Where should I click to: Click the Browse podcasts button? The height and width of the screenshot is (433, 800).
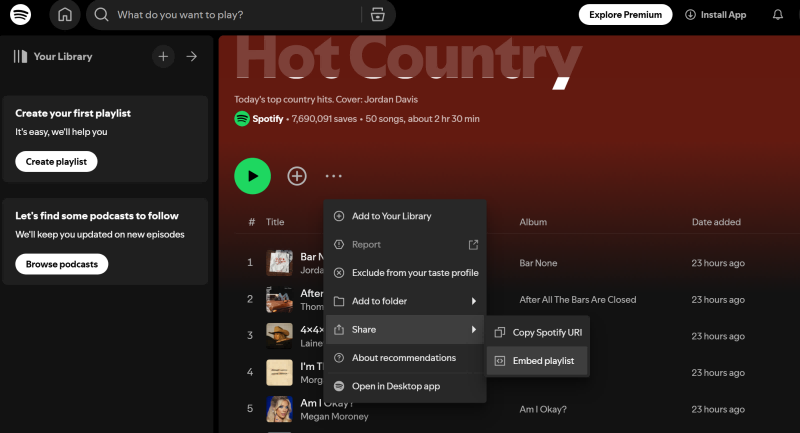(x=62, y=264)
